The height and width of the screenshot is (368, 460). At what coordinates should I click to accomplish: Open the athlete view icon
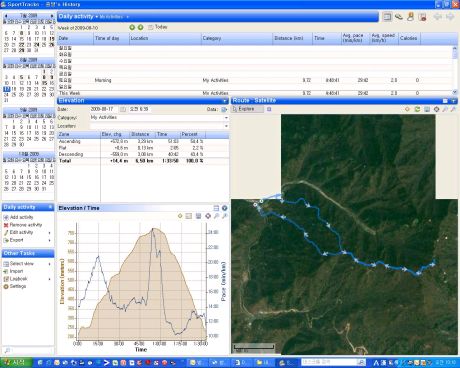411,17
